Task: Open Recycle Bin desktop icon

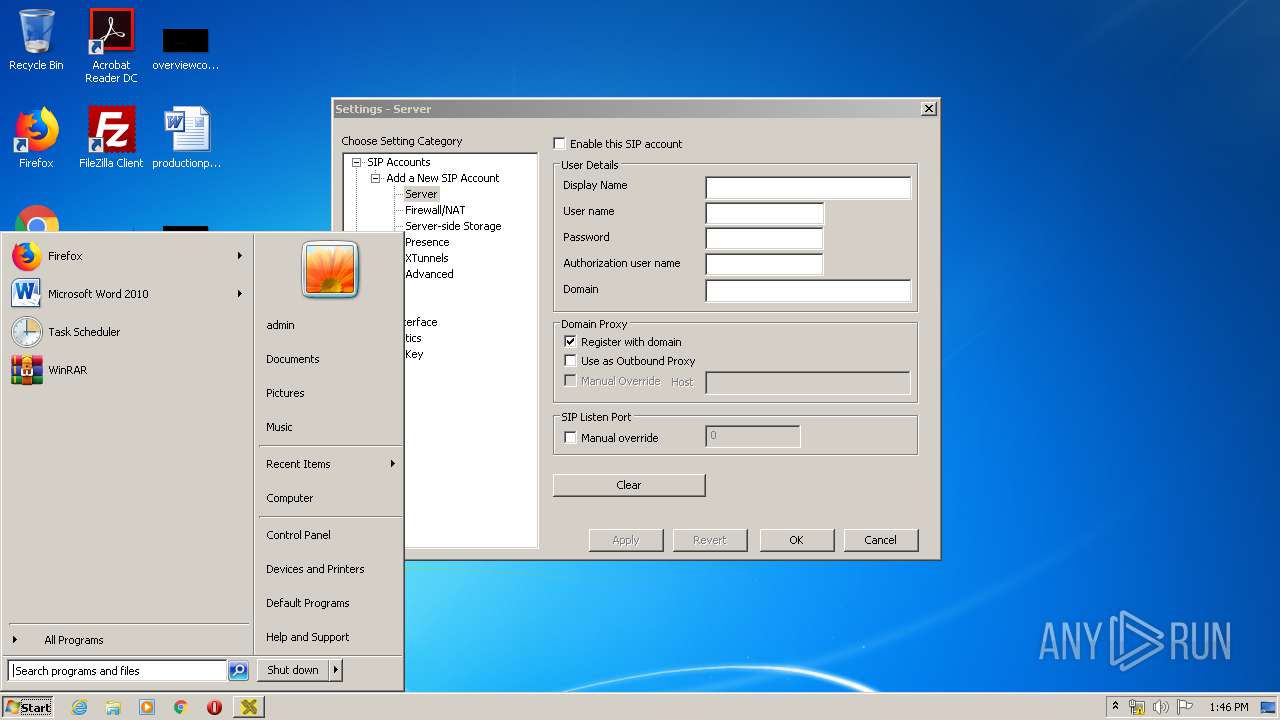Action: [36, 42]
